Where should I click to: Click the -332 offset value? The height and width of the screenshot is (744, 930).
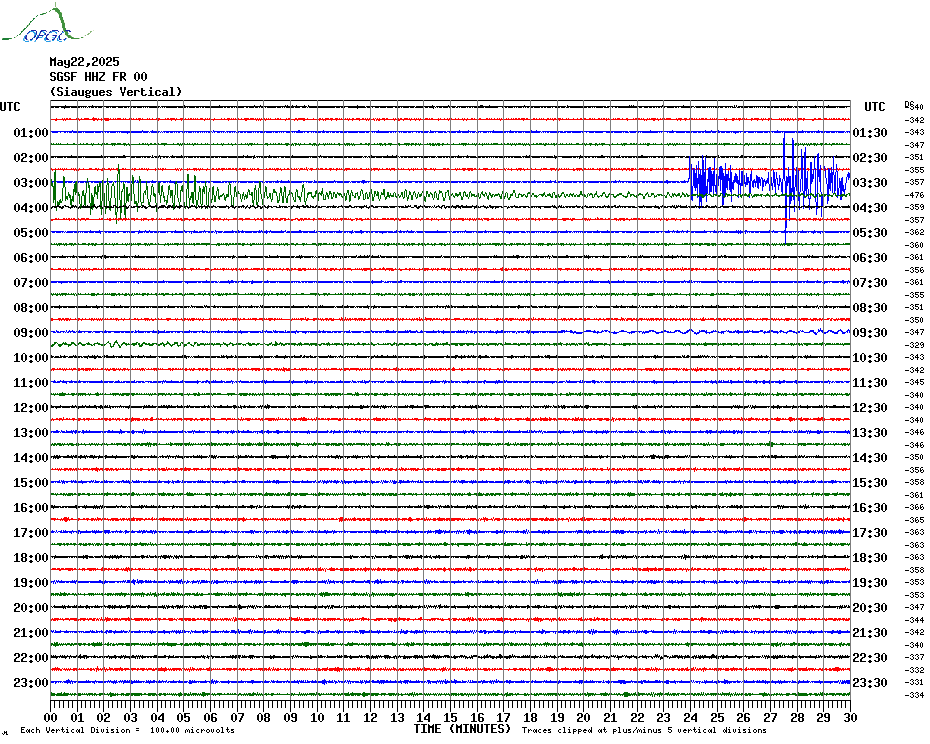[x=915, y=670]
